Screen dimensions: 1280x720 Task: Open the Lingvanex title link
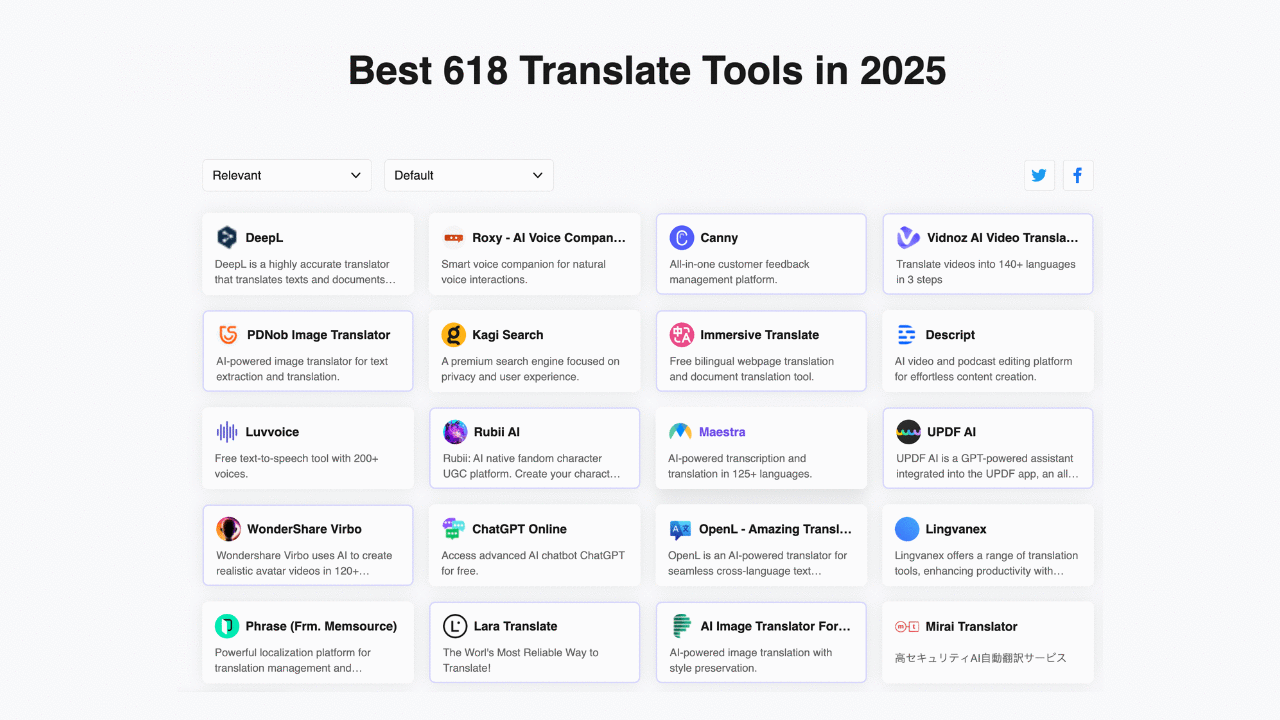[x=956, y=529]
